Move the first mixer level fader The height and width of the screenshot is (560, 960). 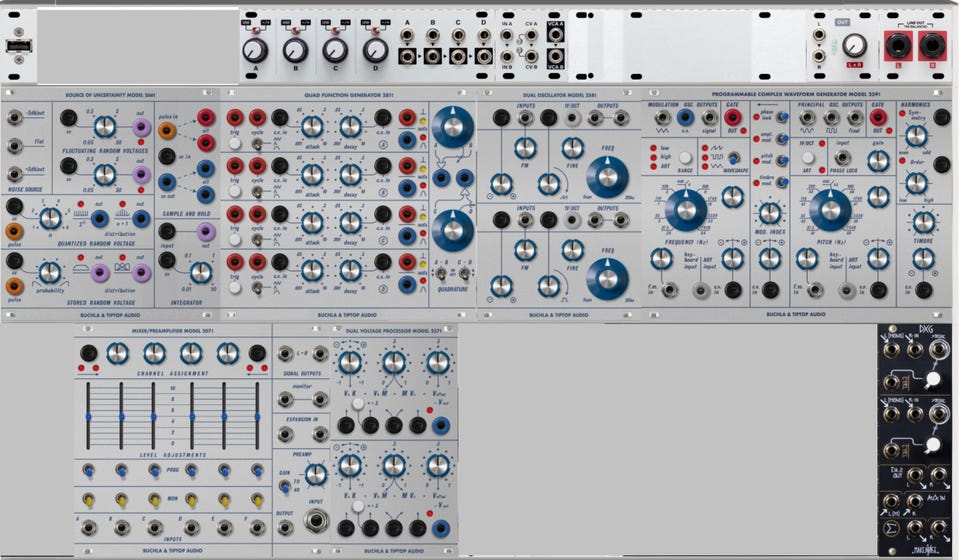click(x=88, y=416)
